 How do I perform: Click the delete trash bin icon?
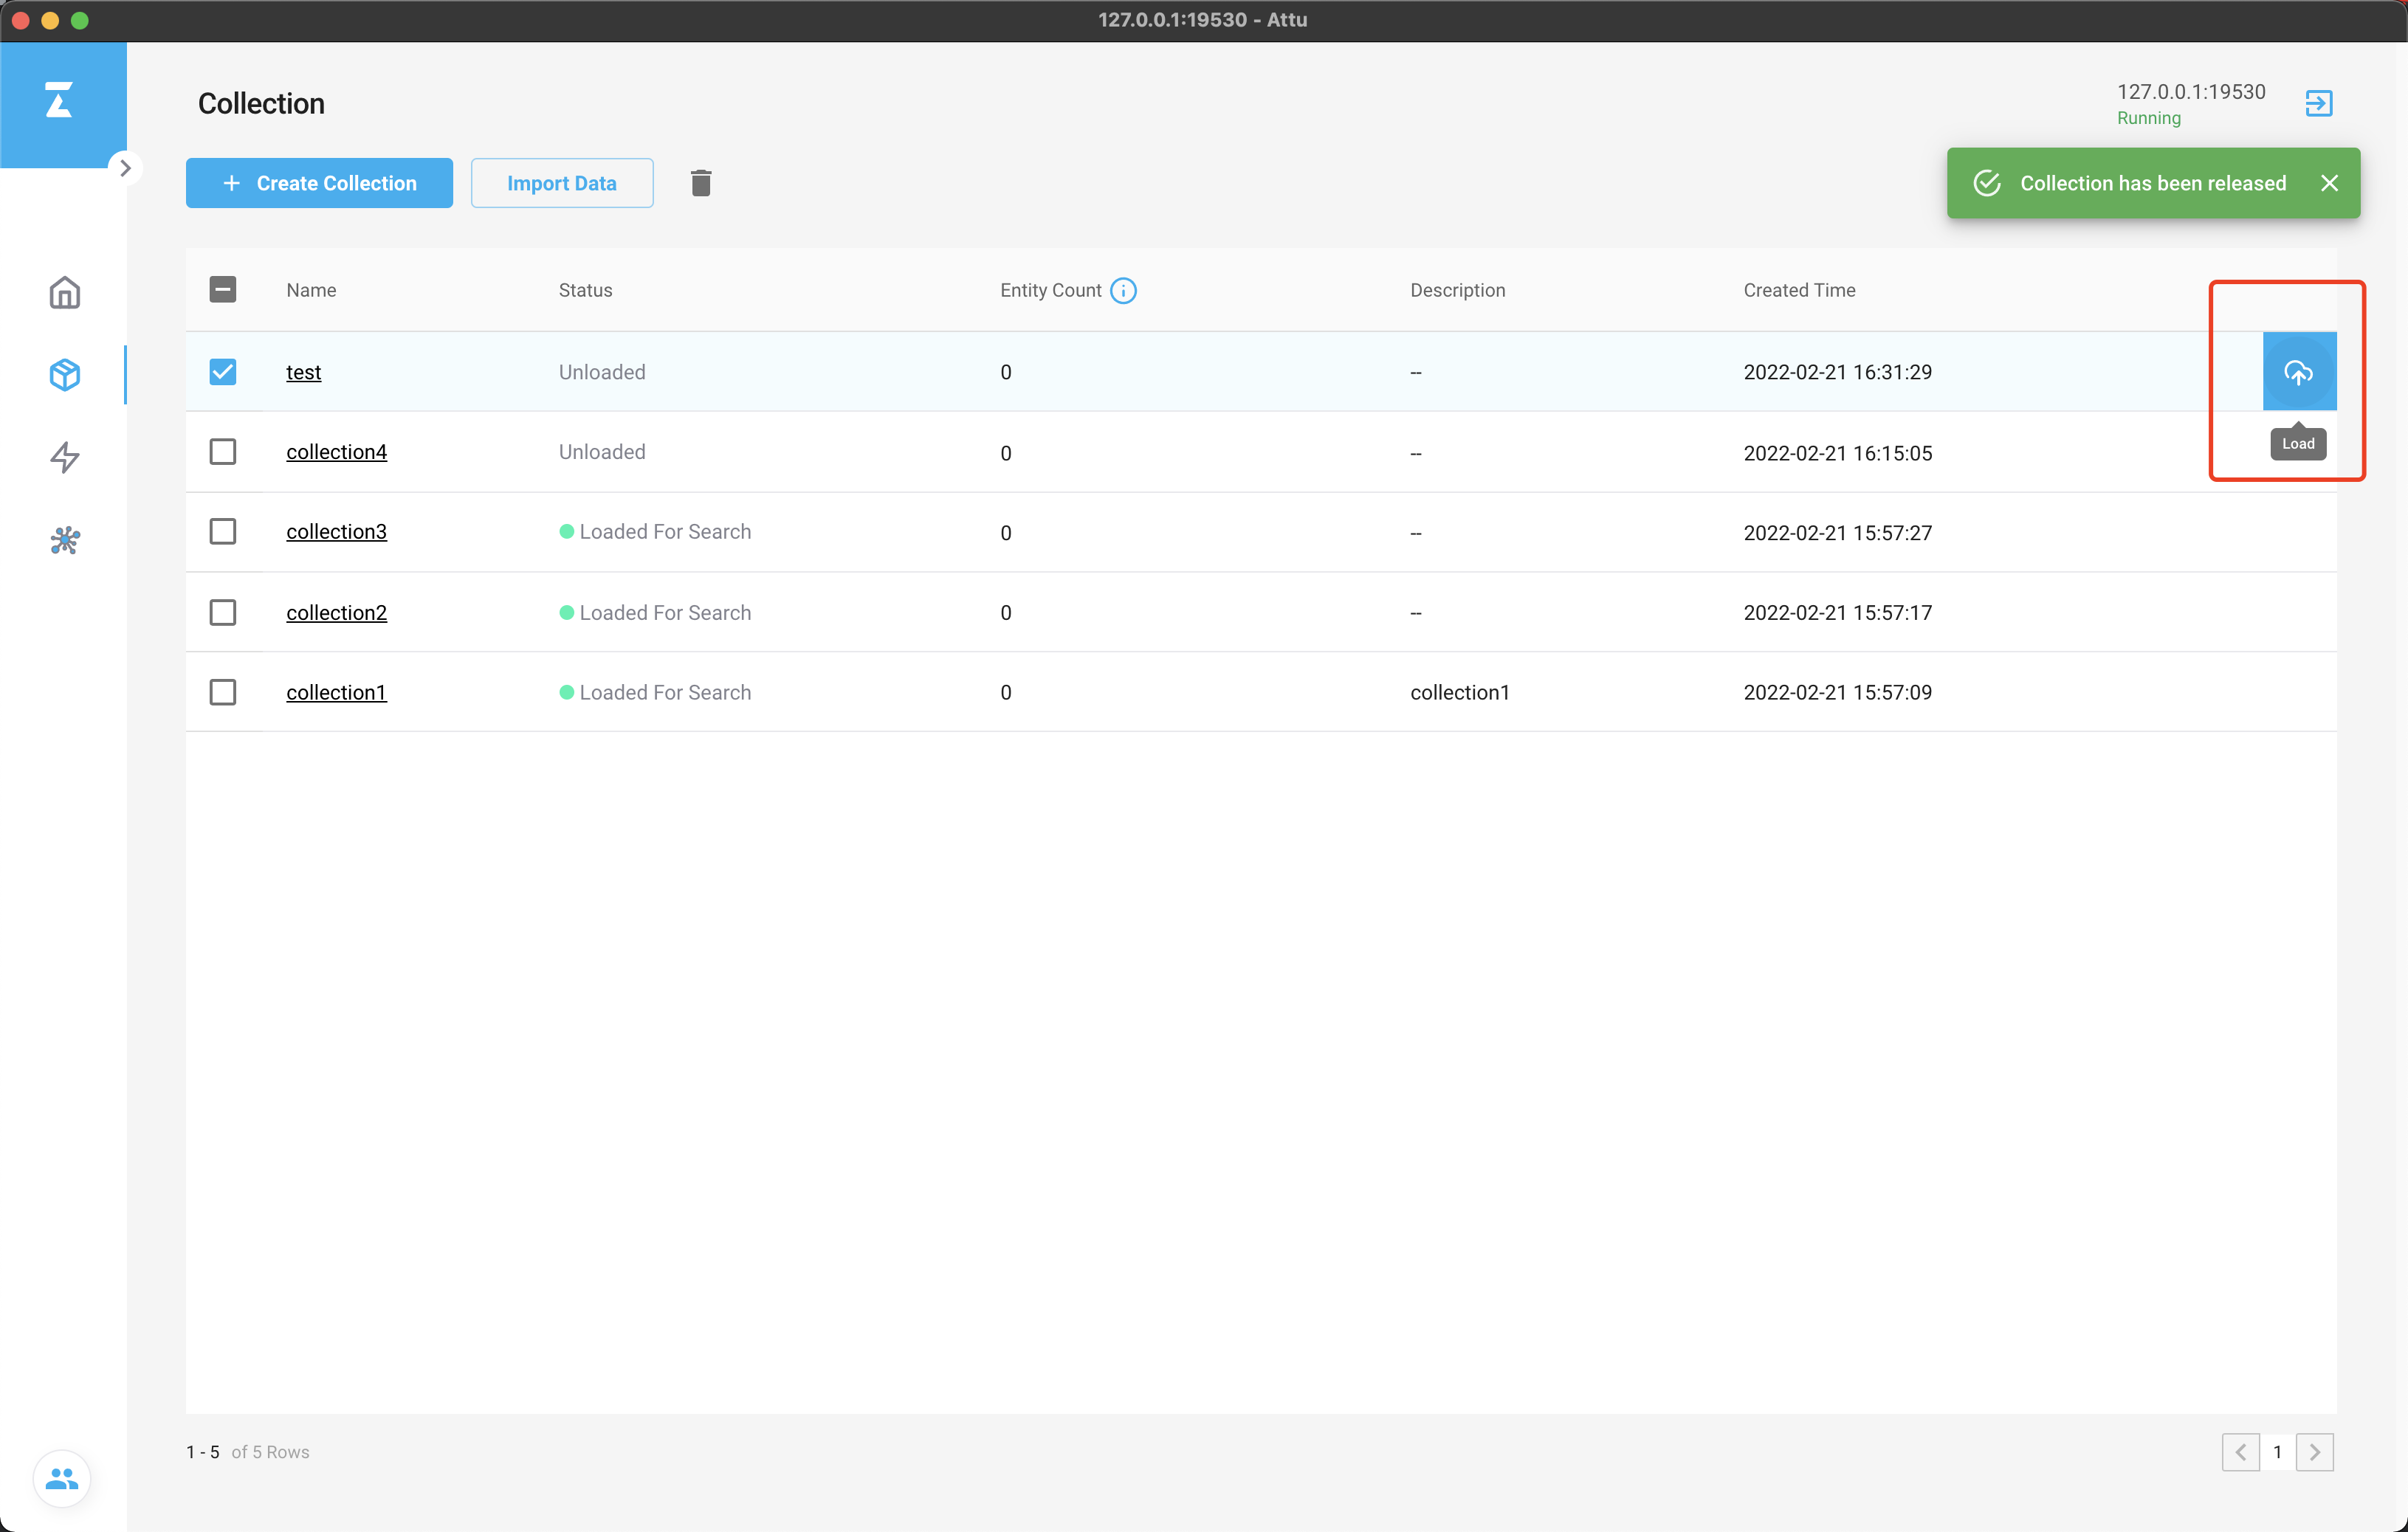coord(701,182)
